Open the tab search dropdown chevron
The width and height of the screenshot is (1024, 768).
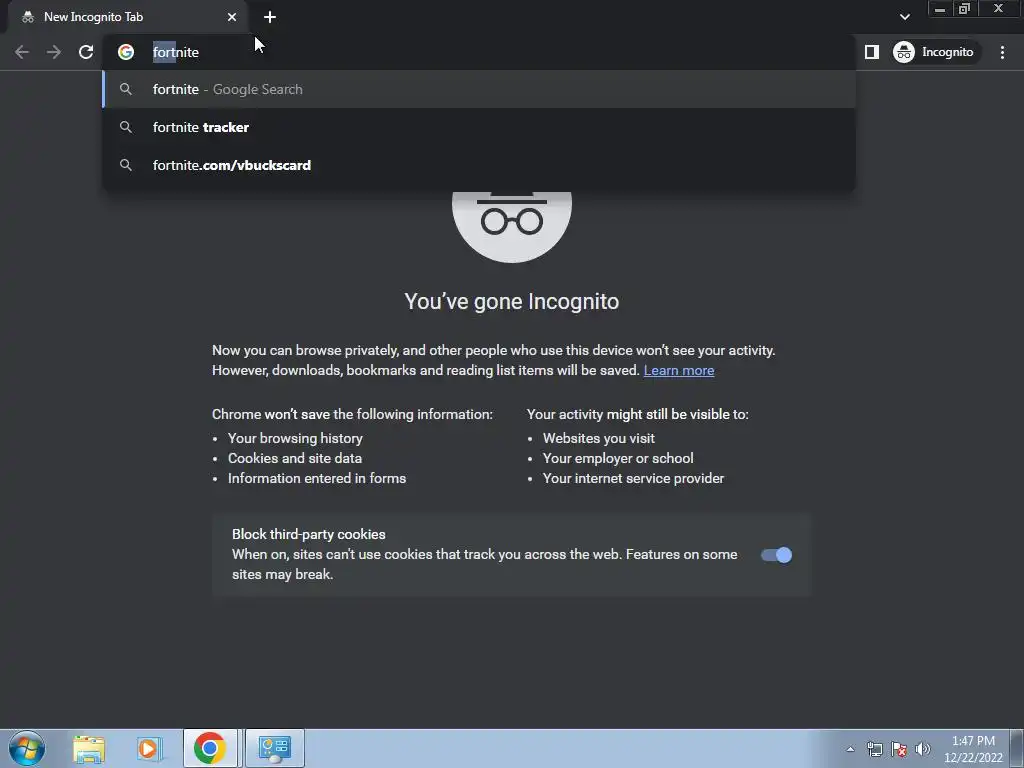coord(904,17)
